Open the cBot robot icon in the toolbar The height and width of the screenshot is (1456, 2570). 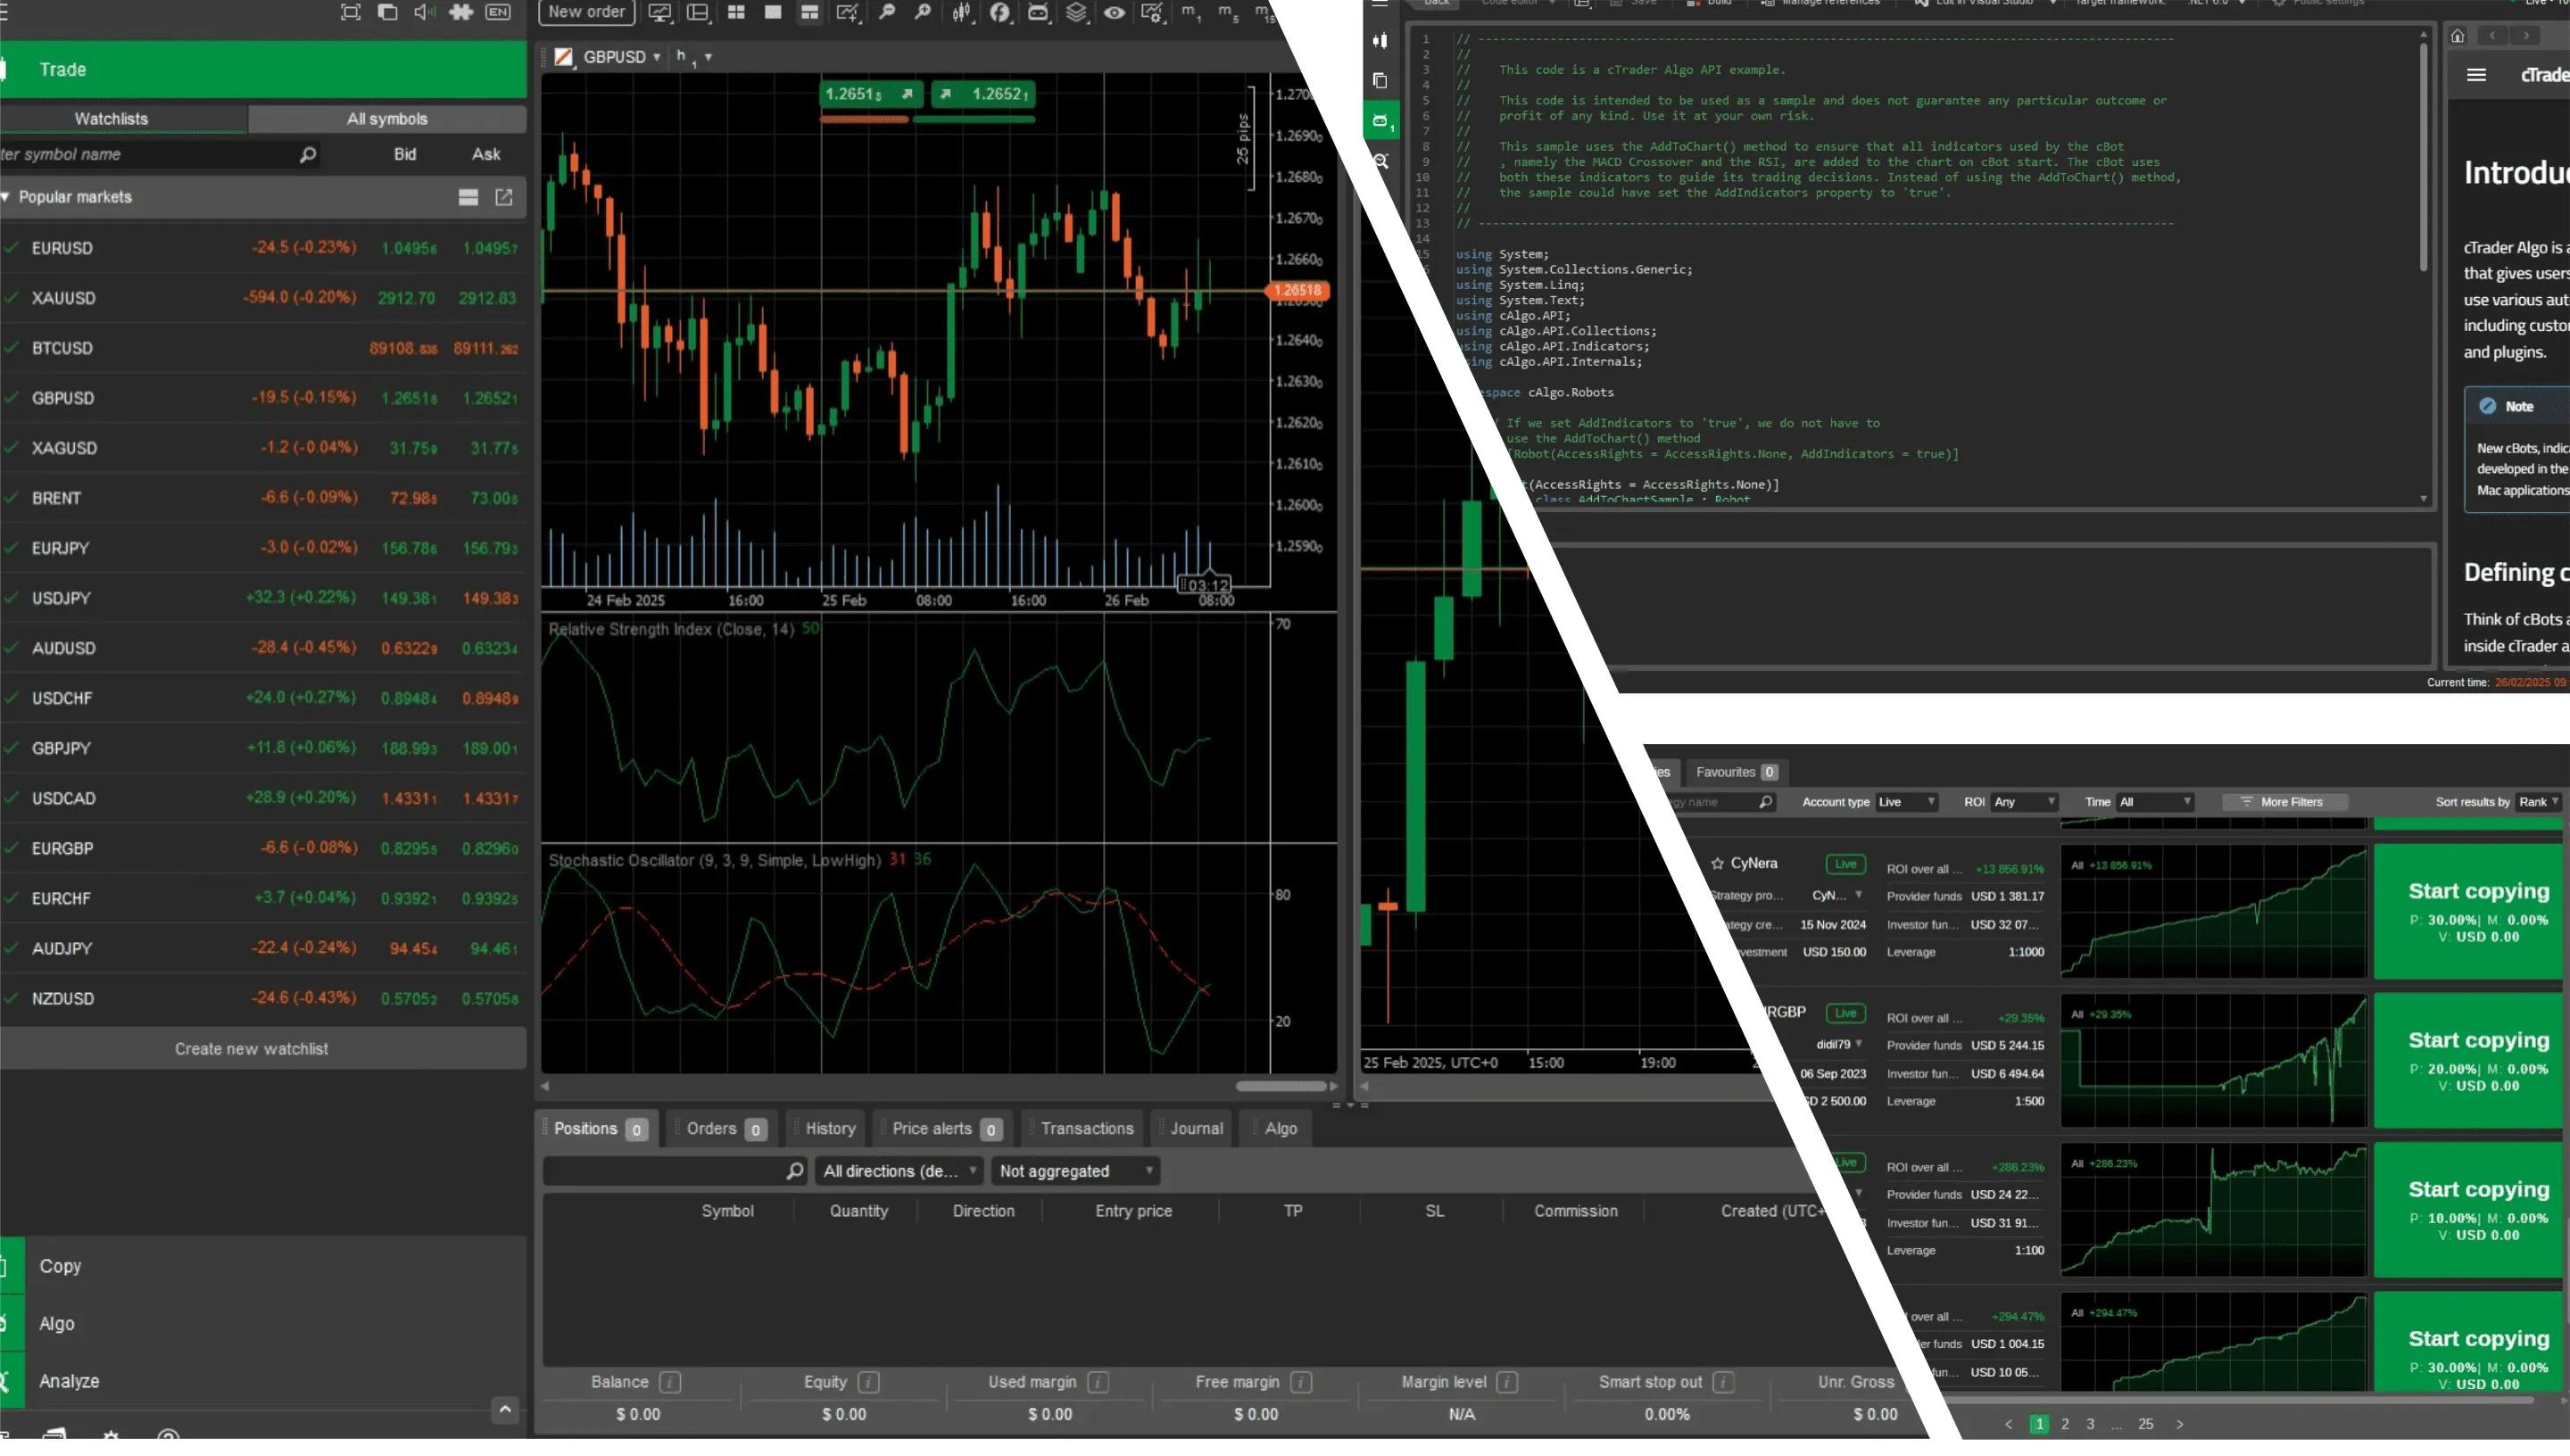pyautogui.click(x=1038, y=12)
